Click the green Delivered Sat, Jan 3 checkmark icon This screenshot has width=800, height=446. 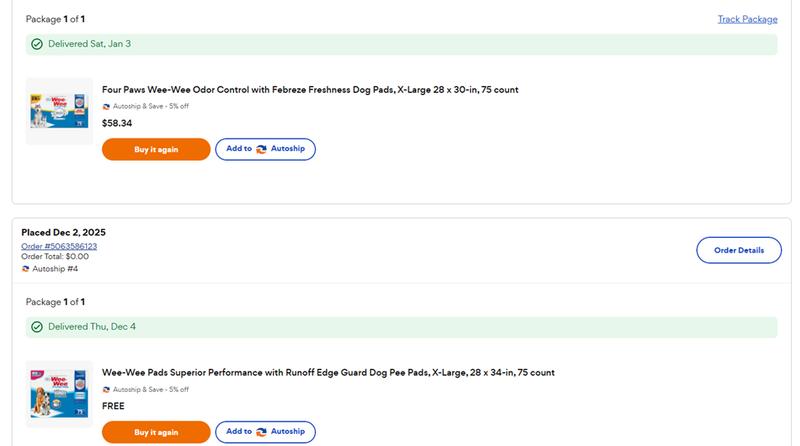tap(37, 44)
